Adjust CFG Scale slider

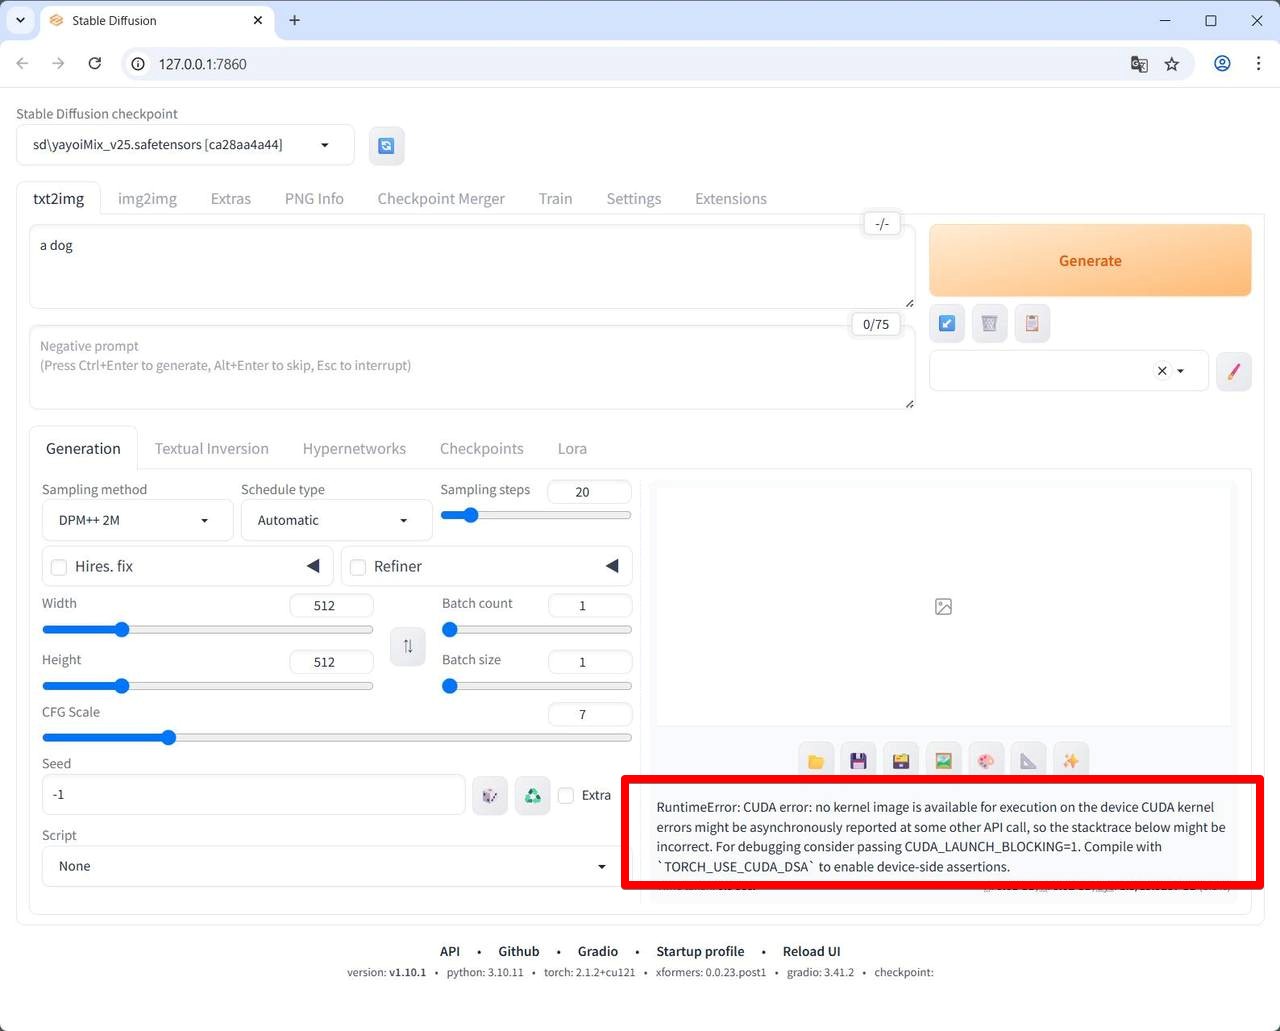(337, 738)
